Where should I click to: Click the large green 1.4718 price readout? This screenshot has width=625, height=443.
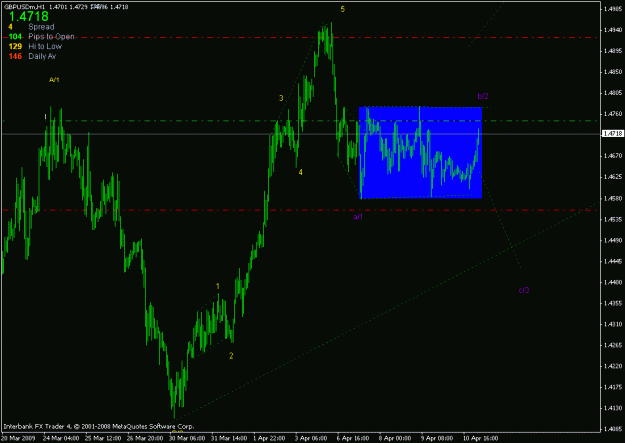(28, 17)
